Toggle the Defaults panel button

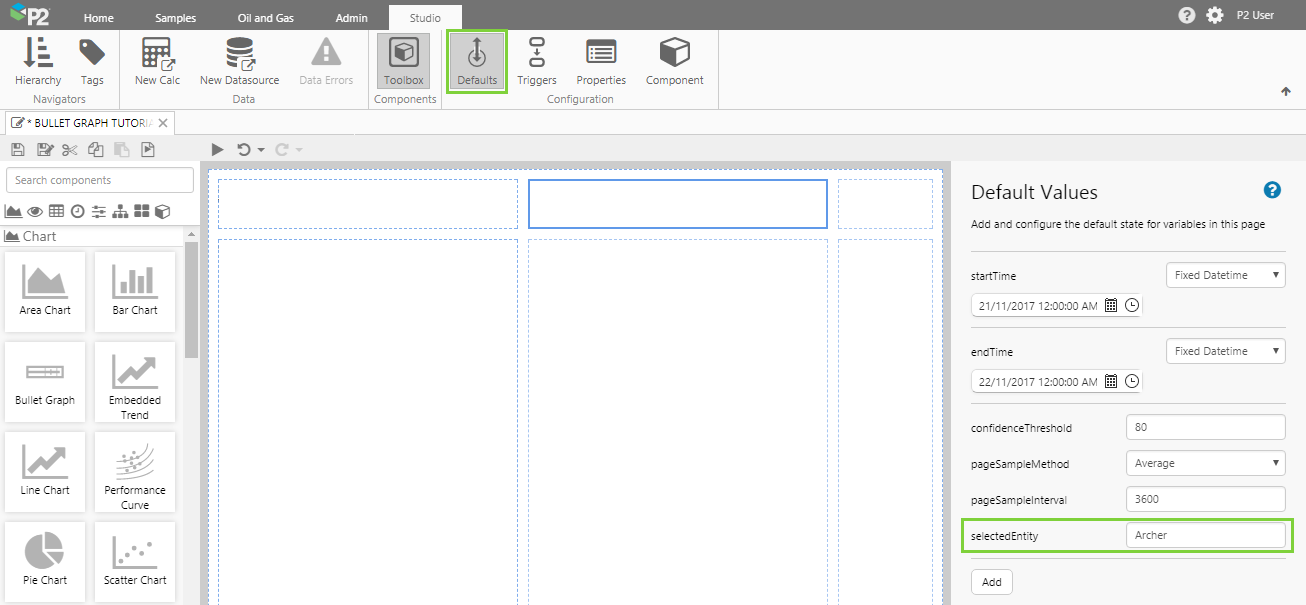click(x=477, y=62)
